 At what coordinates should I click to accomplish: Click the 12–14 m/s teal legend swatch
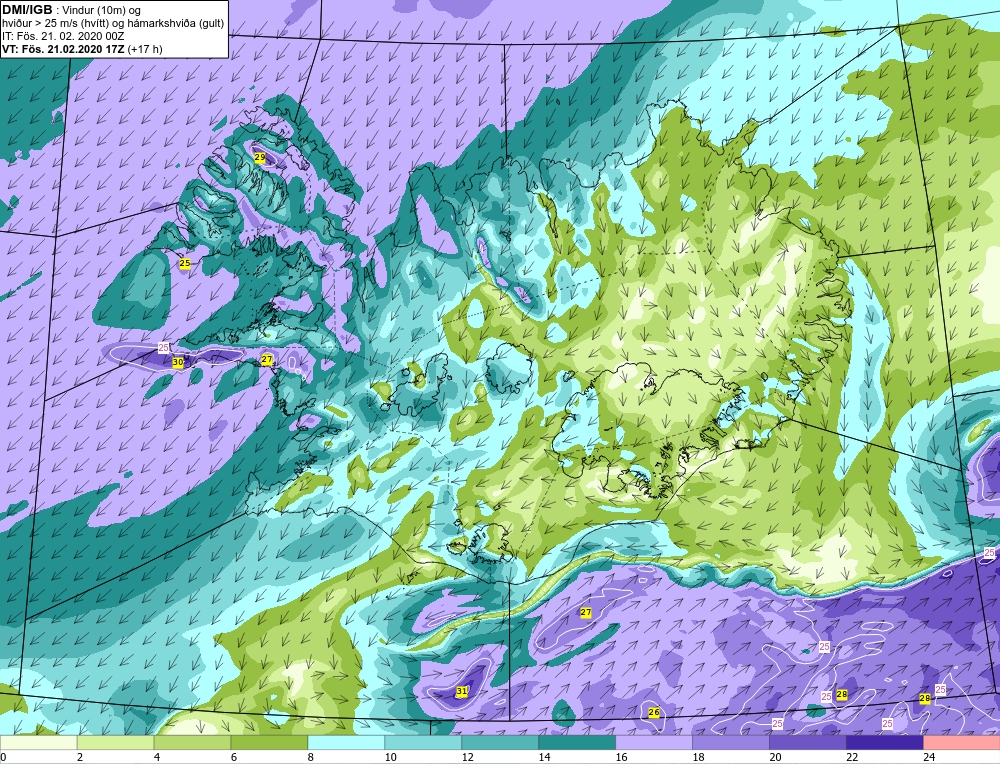[500, 743]
